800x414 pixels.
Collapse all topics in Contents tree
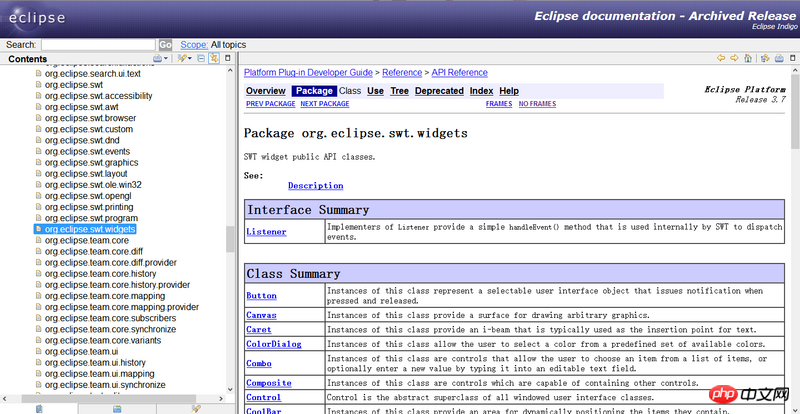coord(201,59)
